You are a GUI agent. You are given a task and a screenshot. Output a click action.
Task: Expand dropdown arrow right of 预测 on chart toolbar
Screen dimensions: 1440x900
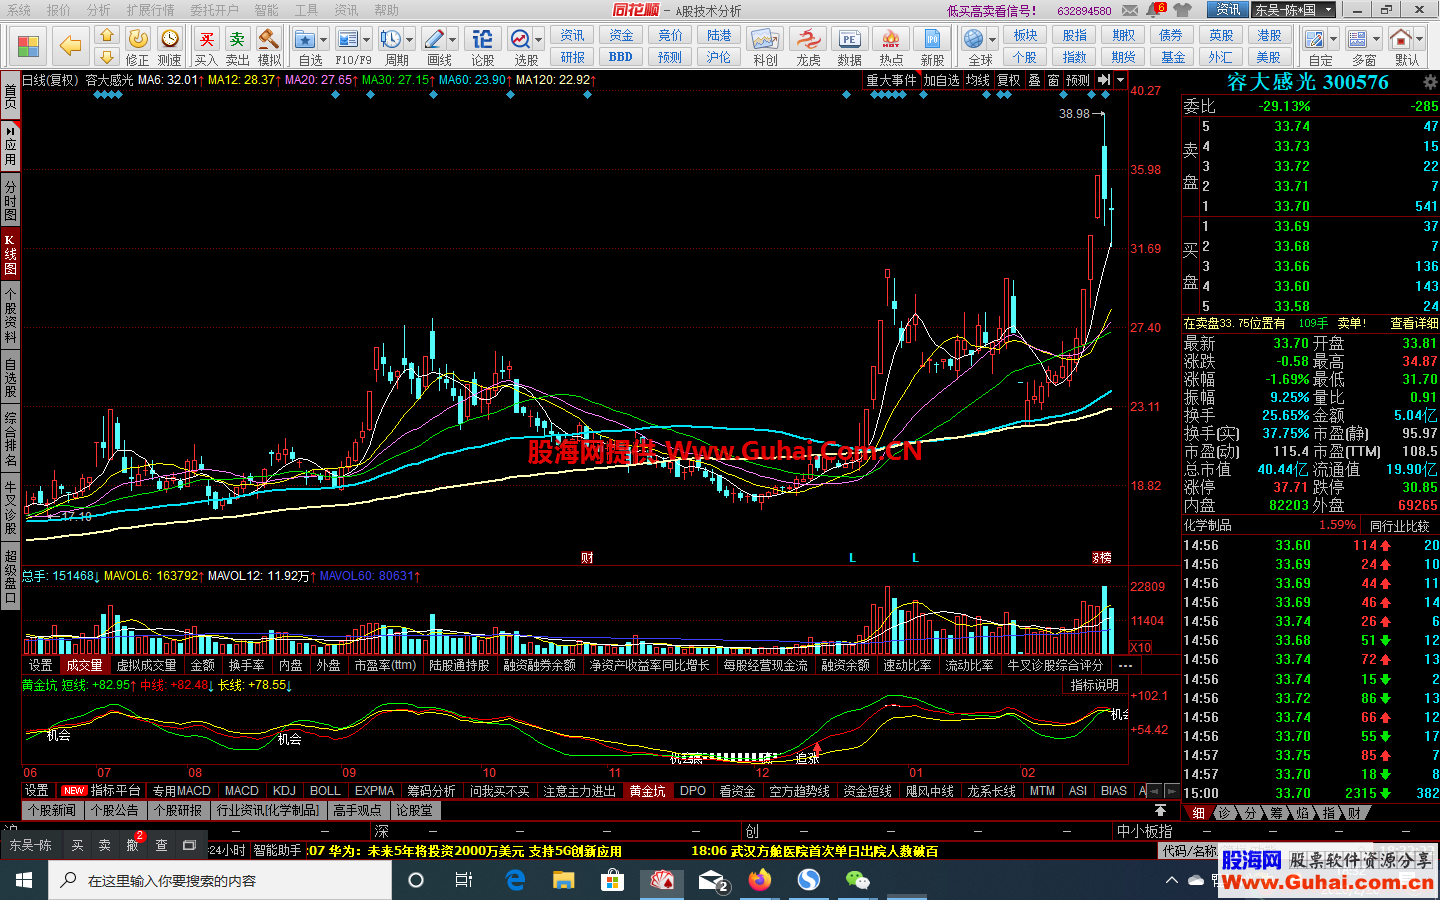pos(1121,80)
